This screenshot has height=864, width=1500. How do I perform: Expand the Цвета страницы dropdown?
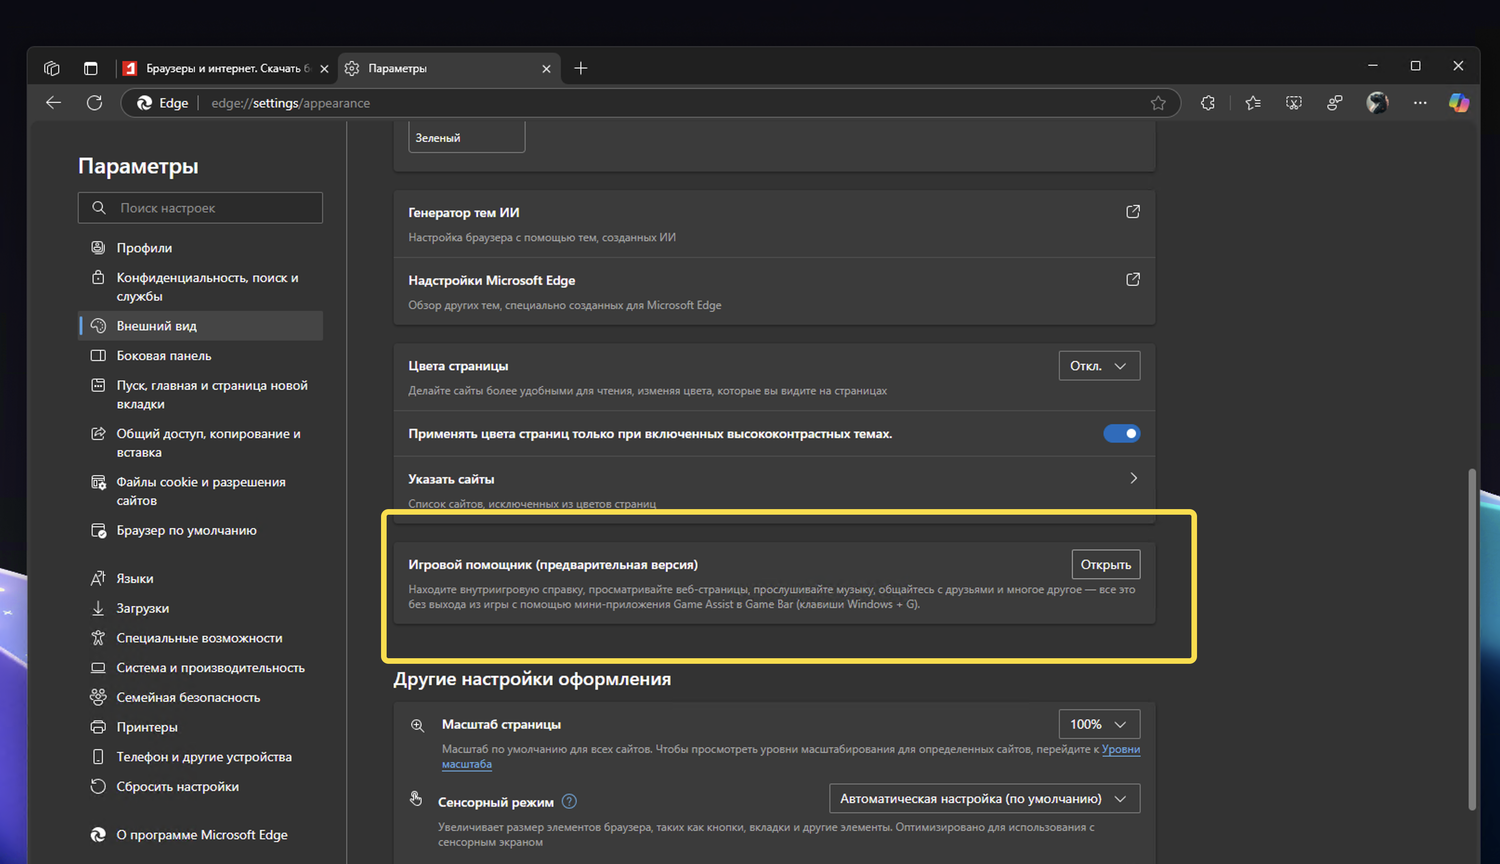pos(1099,366)
